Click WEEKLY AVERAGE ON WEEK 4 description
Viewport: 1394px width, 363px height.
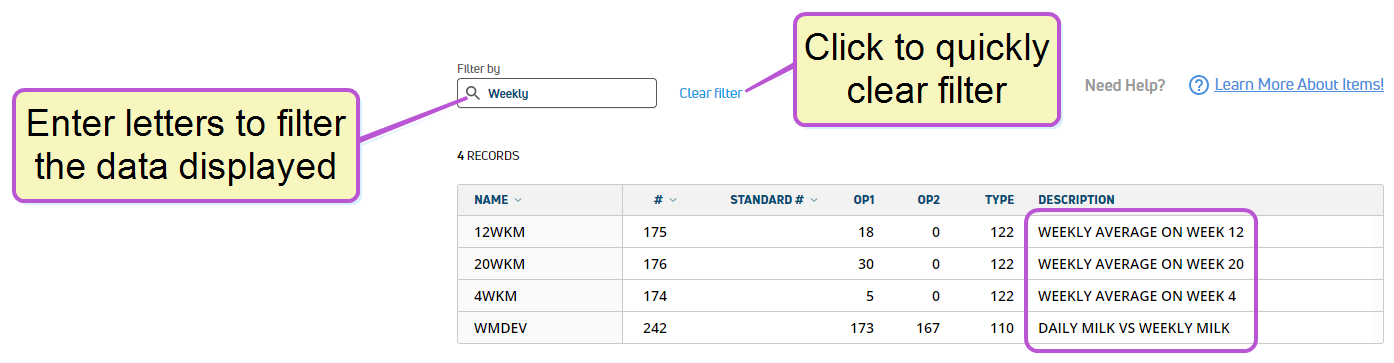pyautogui.click(x=1137, y=296)
